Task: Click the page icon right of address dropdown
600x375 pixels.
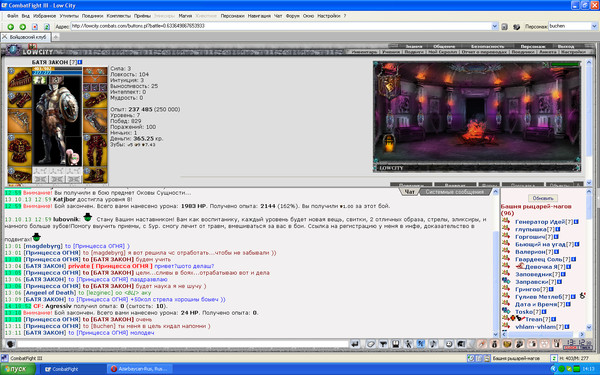Action: [504, 26]
